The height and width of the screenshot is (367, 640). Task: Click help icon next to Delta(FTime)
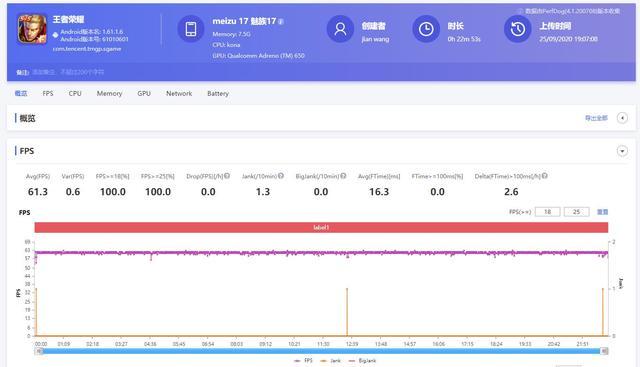click(x=544, y=176)
